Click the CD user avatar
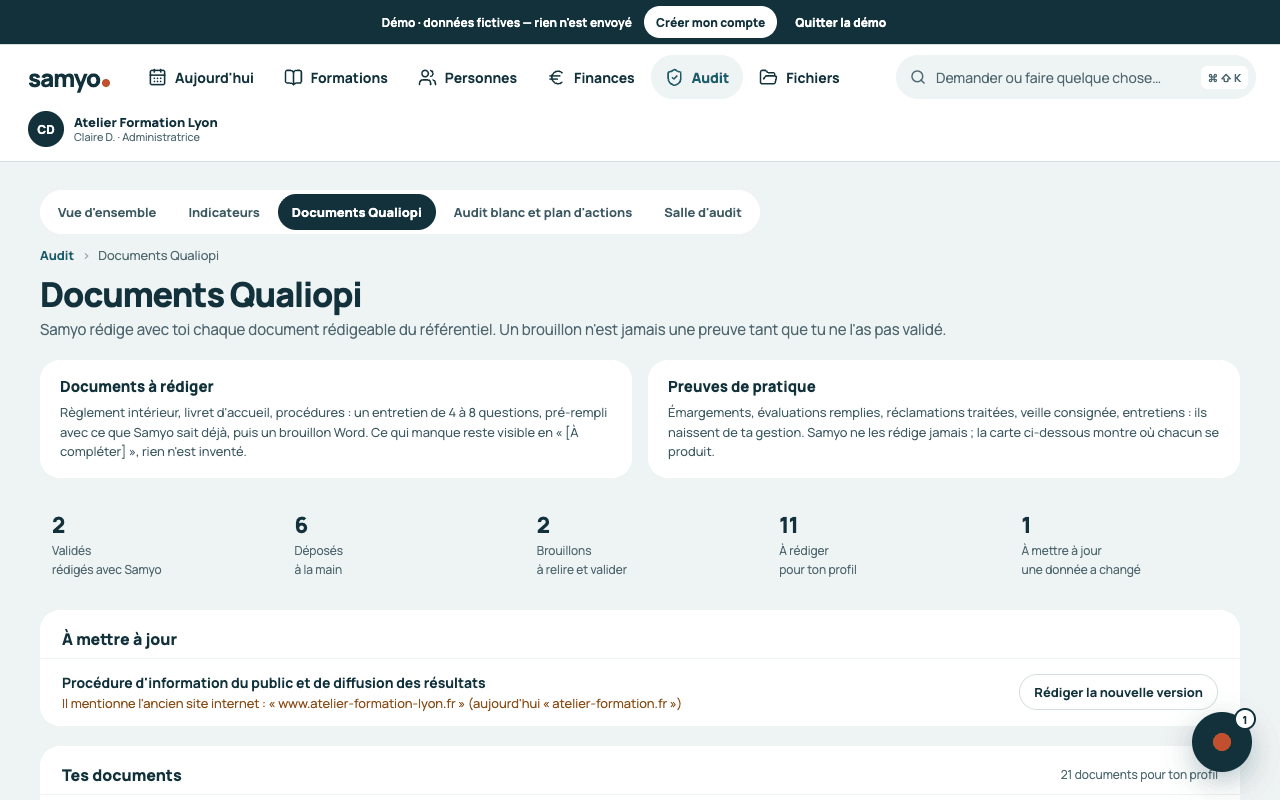This screenshot has width=1280, height=800. coord(46,129)
